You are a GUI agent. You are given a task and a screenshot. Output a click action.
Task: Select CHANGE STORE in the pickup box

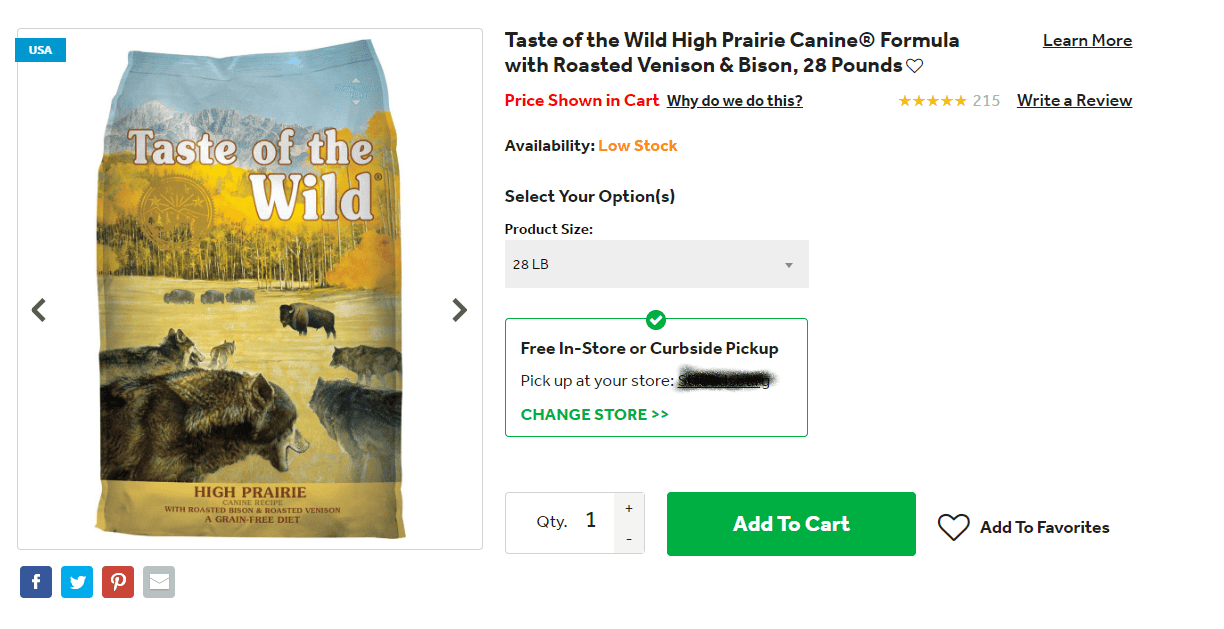[x=594, y=413]
